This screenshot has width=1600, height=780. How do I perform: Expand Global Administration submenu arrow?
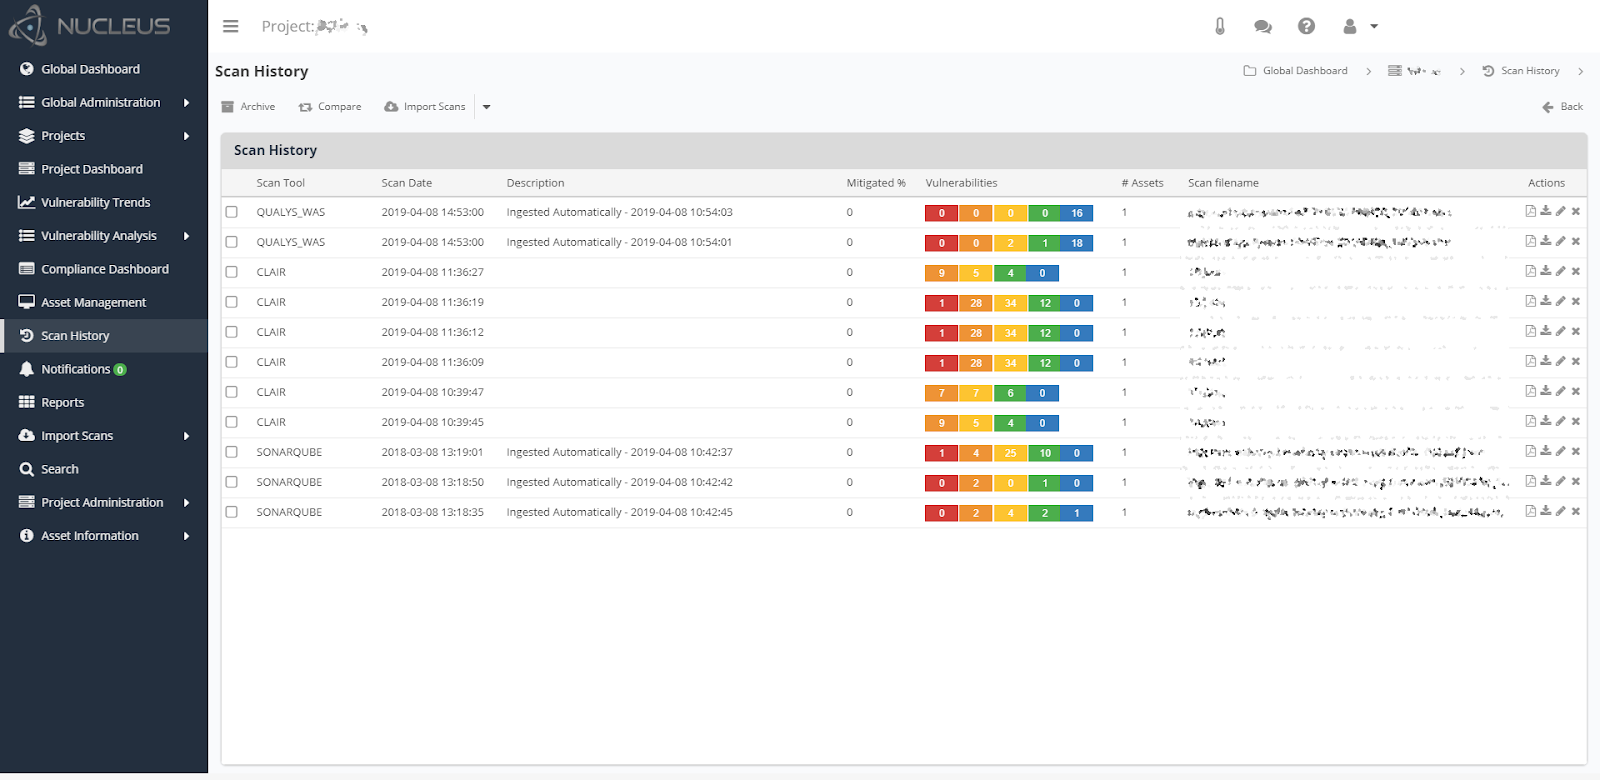[x=186, y=102]
